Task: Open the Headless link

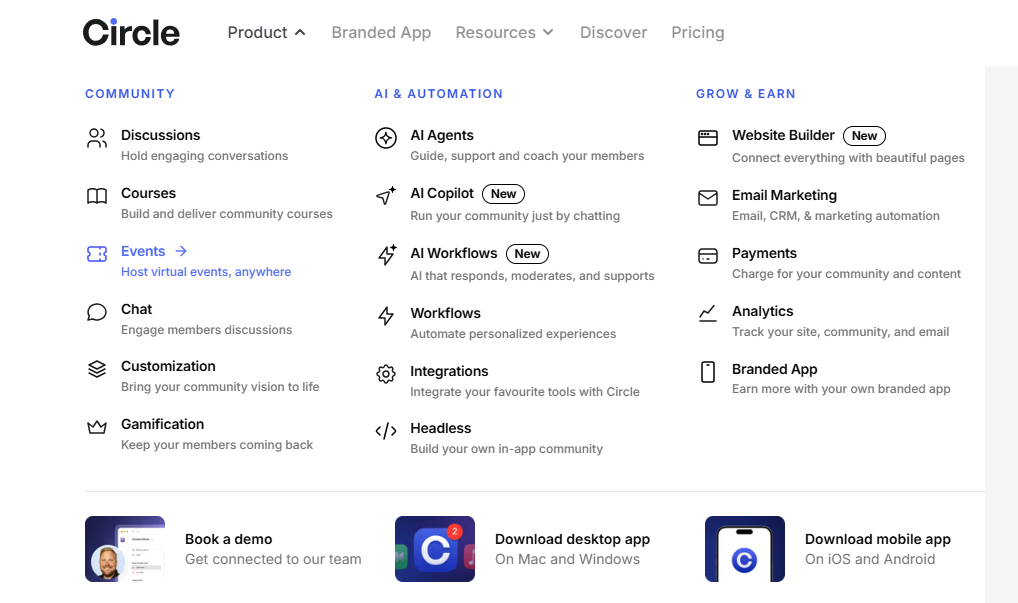Action: (440, 428)
